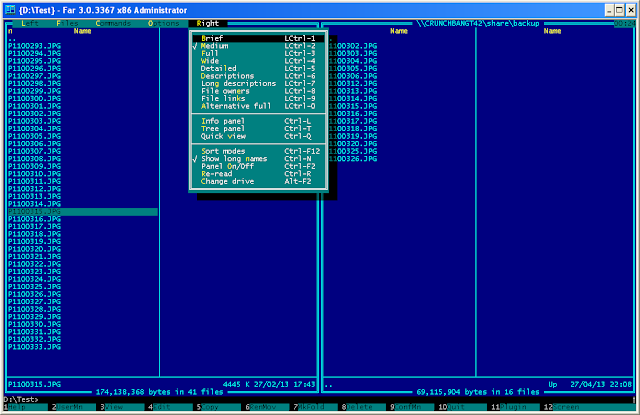This screenshot has height=415, width=640.
Task: Click F10 Quit key bar button
Action: [x=462, y=407]
